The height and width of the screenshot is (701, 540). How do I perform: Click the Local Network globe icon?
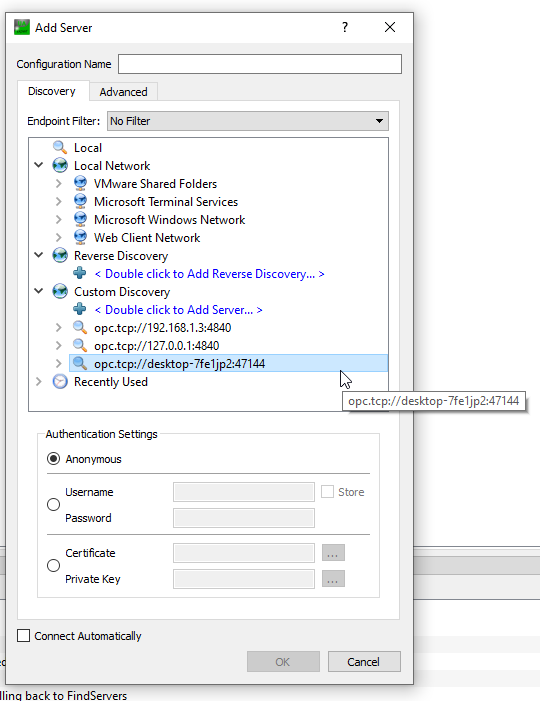(x=59, y=165)
